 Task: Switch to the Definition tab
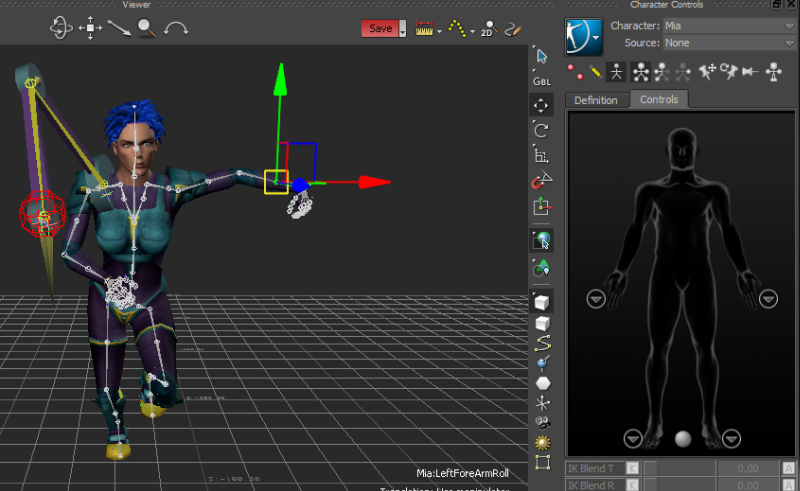pos(596,100)
